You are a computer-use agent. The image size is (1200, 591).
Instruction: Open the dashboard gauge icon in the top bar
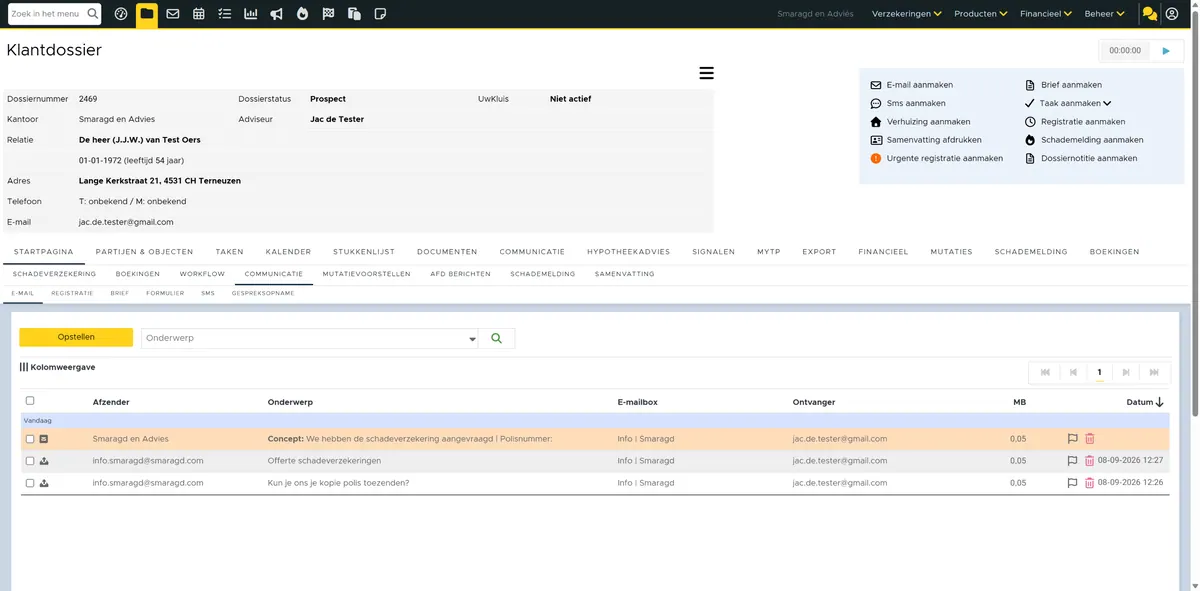pos(121,14)
